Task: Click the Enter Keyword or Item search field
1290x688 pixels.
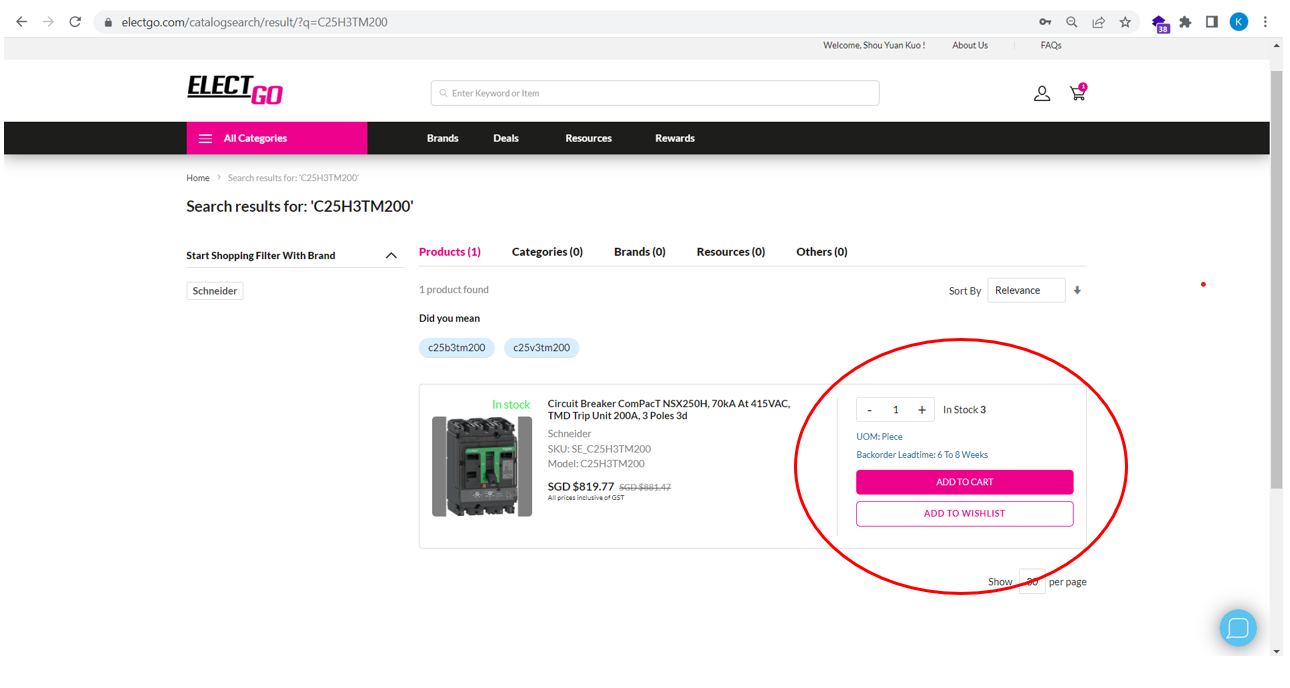Action: click(655, 93)
